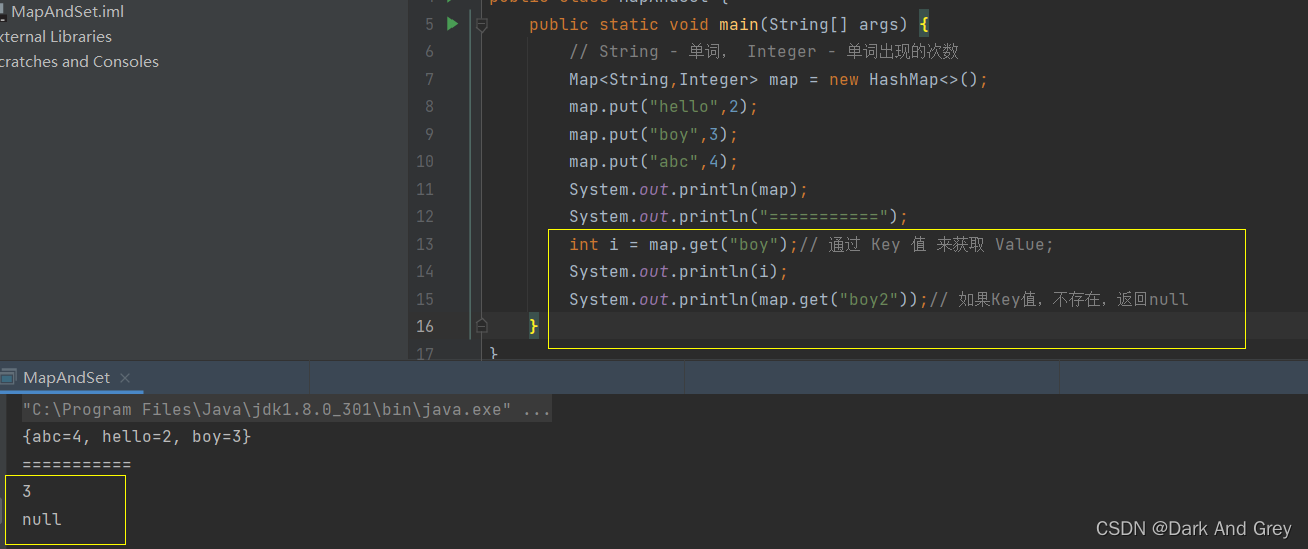This screenshot has height=549, width=1308.
Task: Click the comment on line 6
Action: coord(764,52)
